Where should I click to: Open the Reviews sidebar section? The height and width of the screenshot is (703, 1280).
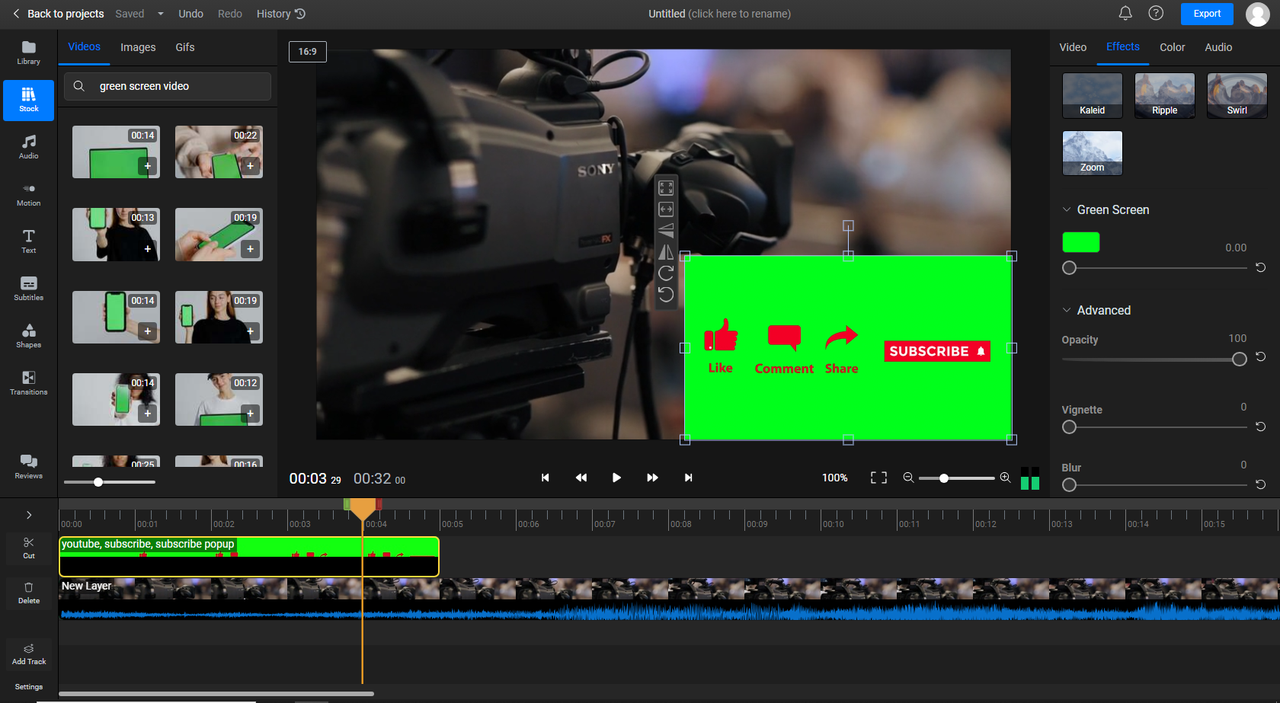(28, 466)
